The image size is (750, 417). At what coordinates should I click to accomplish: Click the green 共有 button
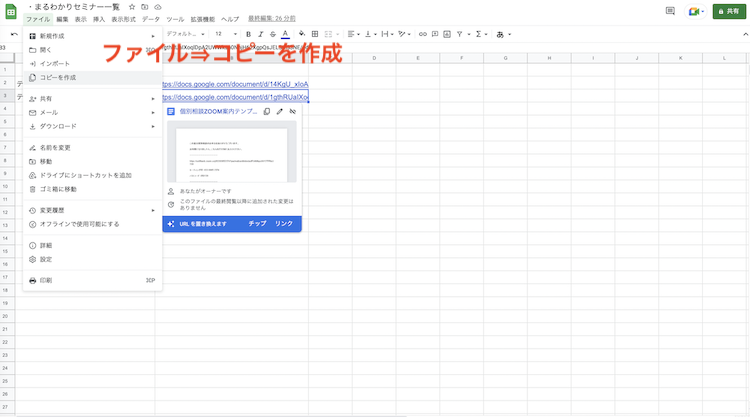(727, 12)
